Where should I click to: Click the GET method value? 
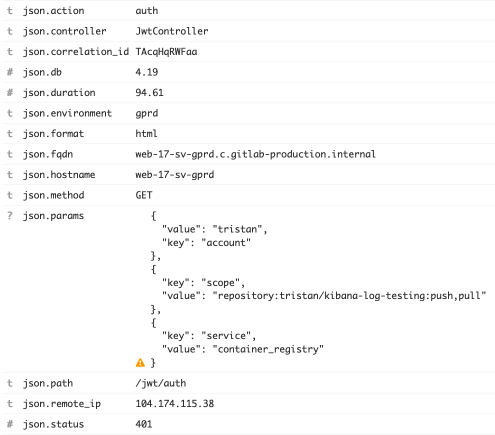[x=144, y=195]
